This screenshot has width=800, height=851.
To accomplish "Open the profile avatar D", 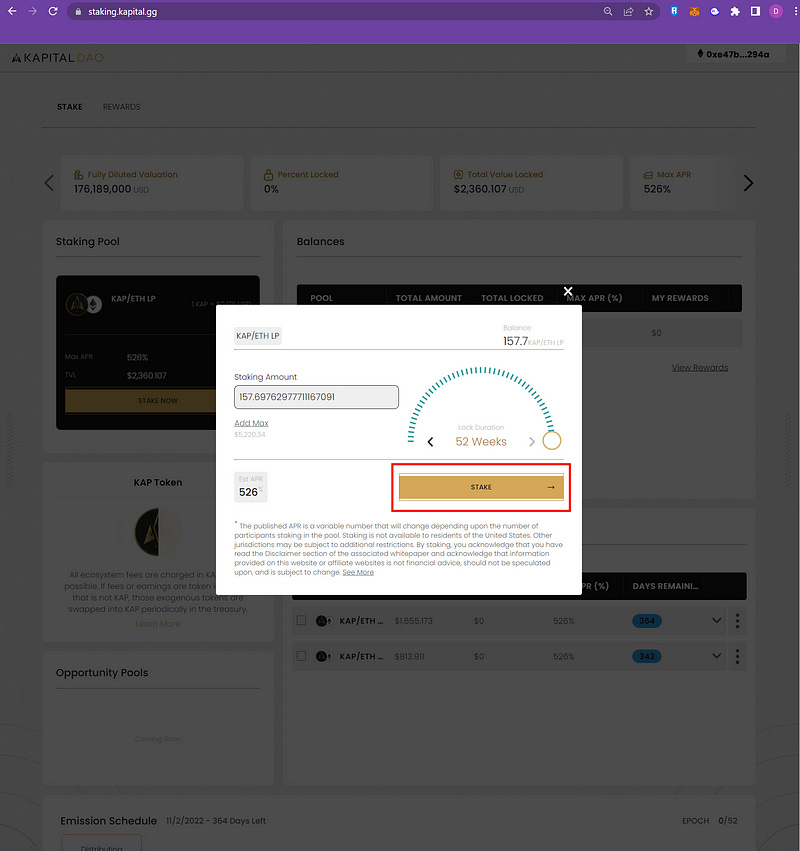I will 776,11.
